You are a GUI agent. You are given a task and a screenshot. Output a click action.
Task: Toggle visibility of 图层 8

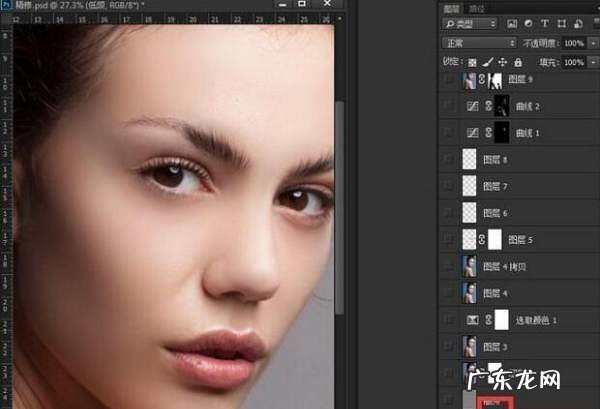click(x=448, y=159)
